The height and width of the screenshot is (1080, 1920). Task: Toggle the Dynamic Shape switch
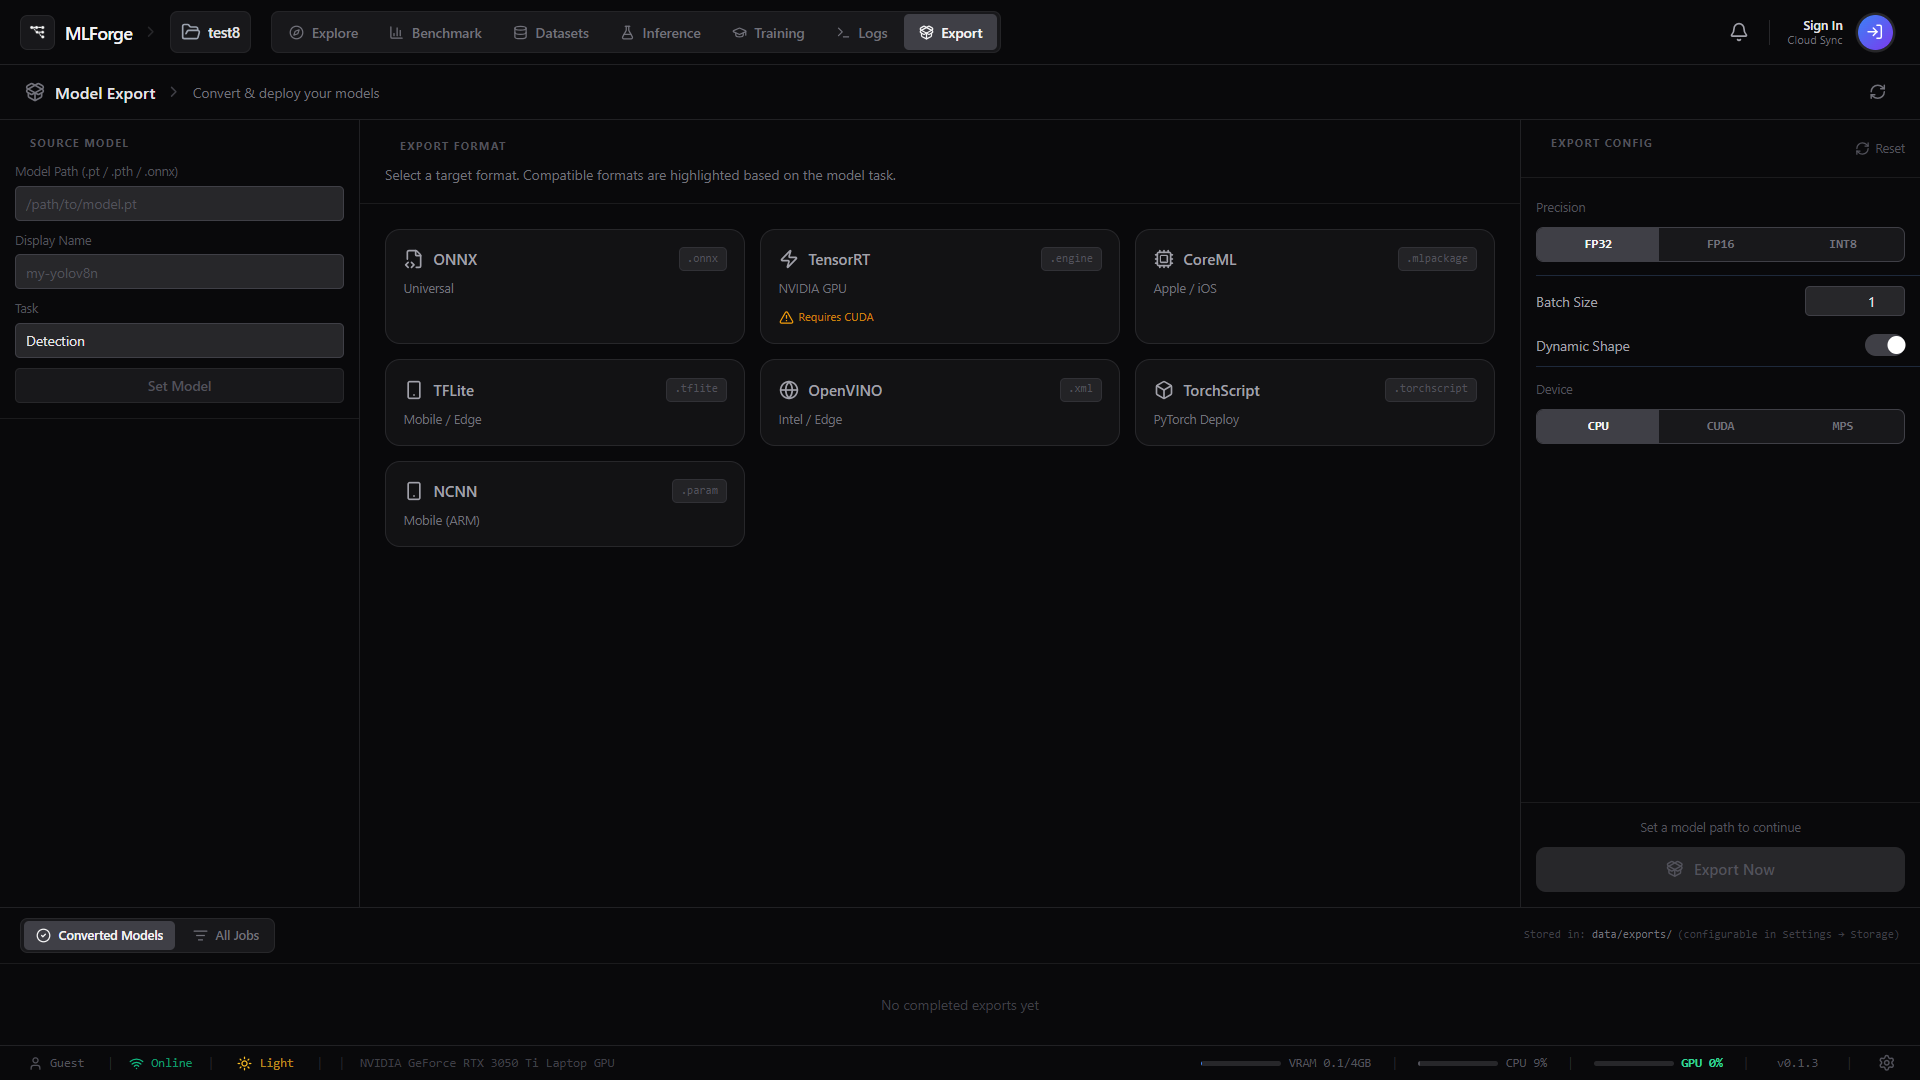(x=1885, y=346)
